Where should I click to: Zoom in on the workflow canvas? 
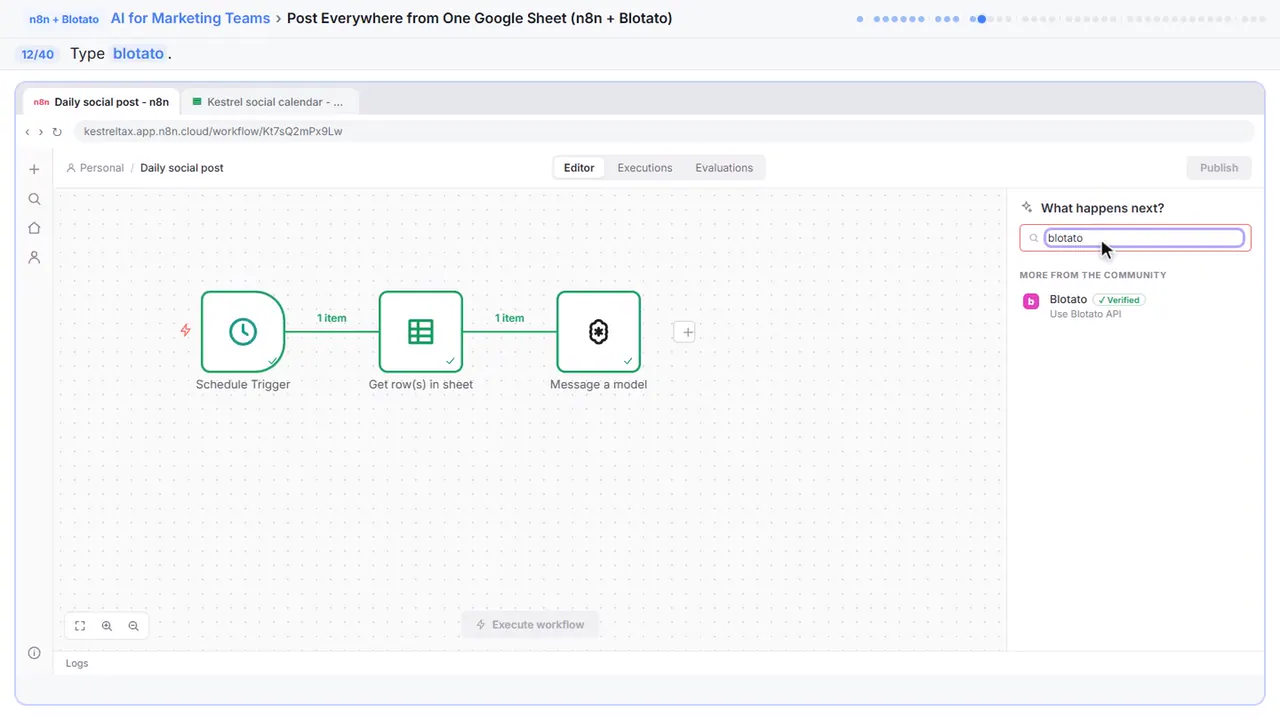pos(107,626)
